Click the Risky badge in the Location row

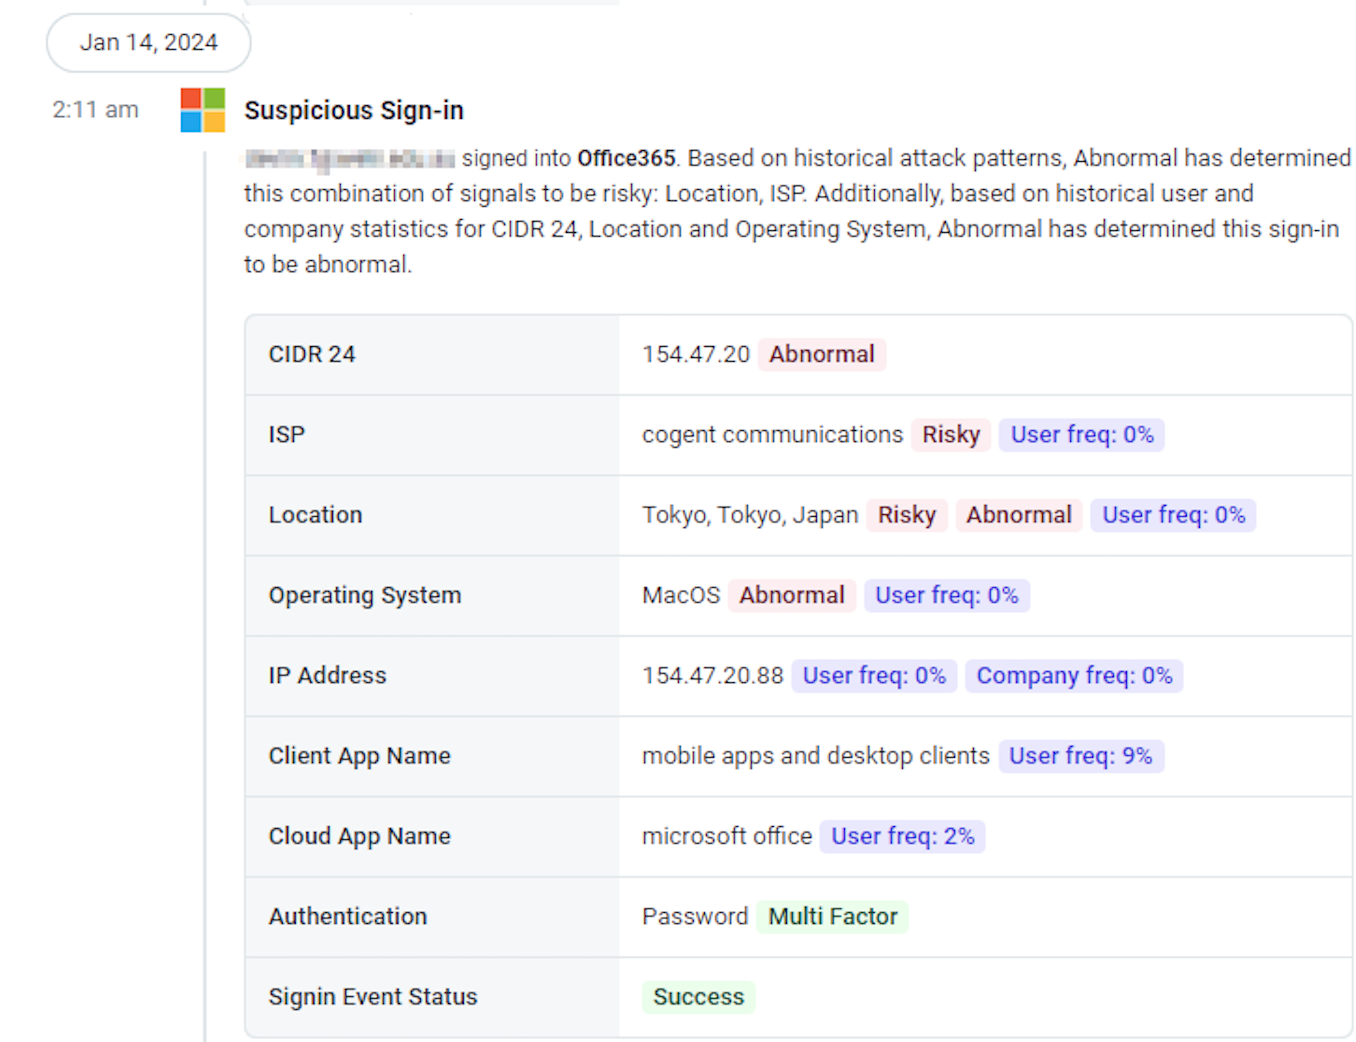[907, 515]
